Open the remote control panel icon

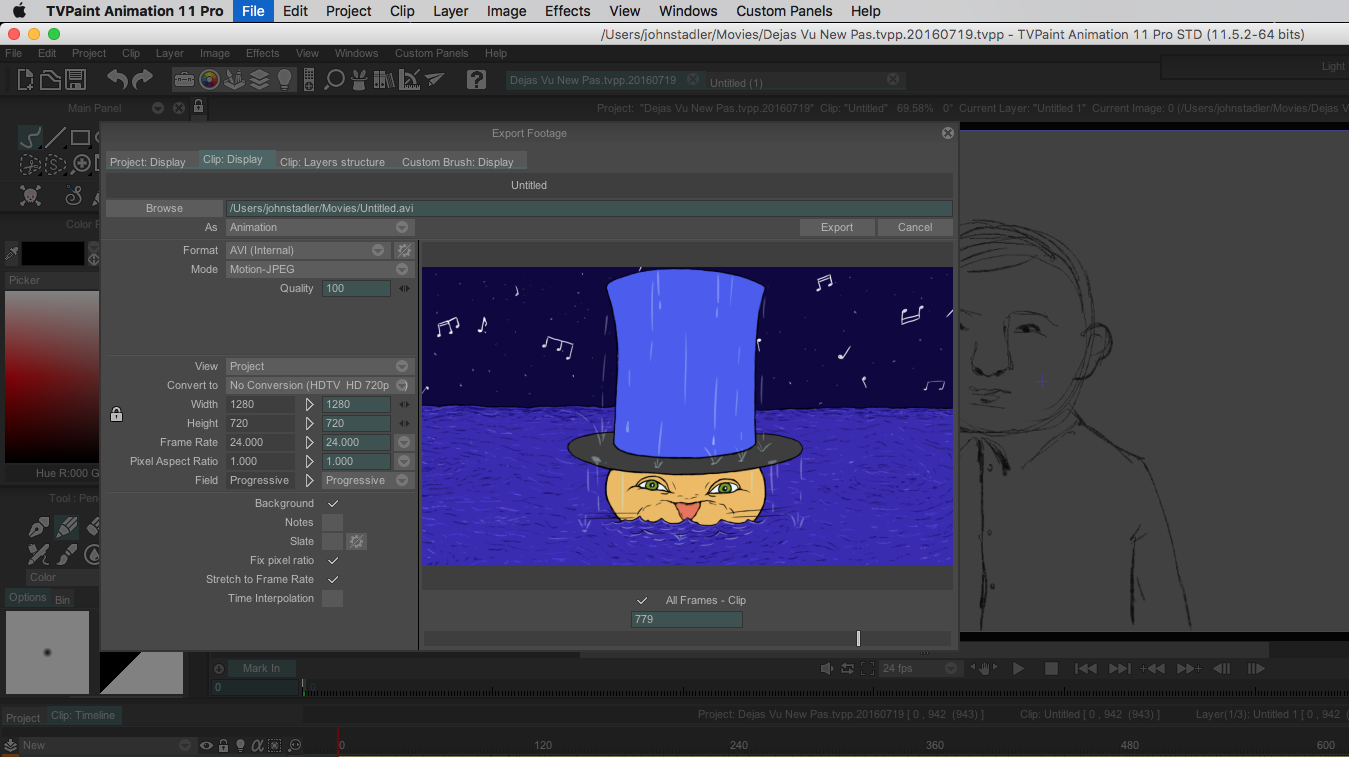(309, 79)
